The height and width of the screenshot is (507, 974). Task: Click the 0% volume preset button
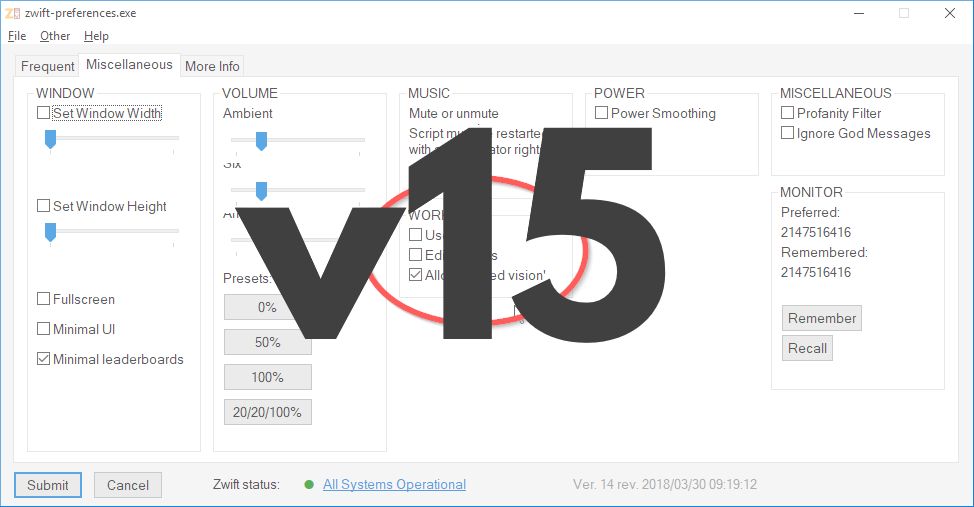(268, 307)
